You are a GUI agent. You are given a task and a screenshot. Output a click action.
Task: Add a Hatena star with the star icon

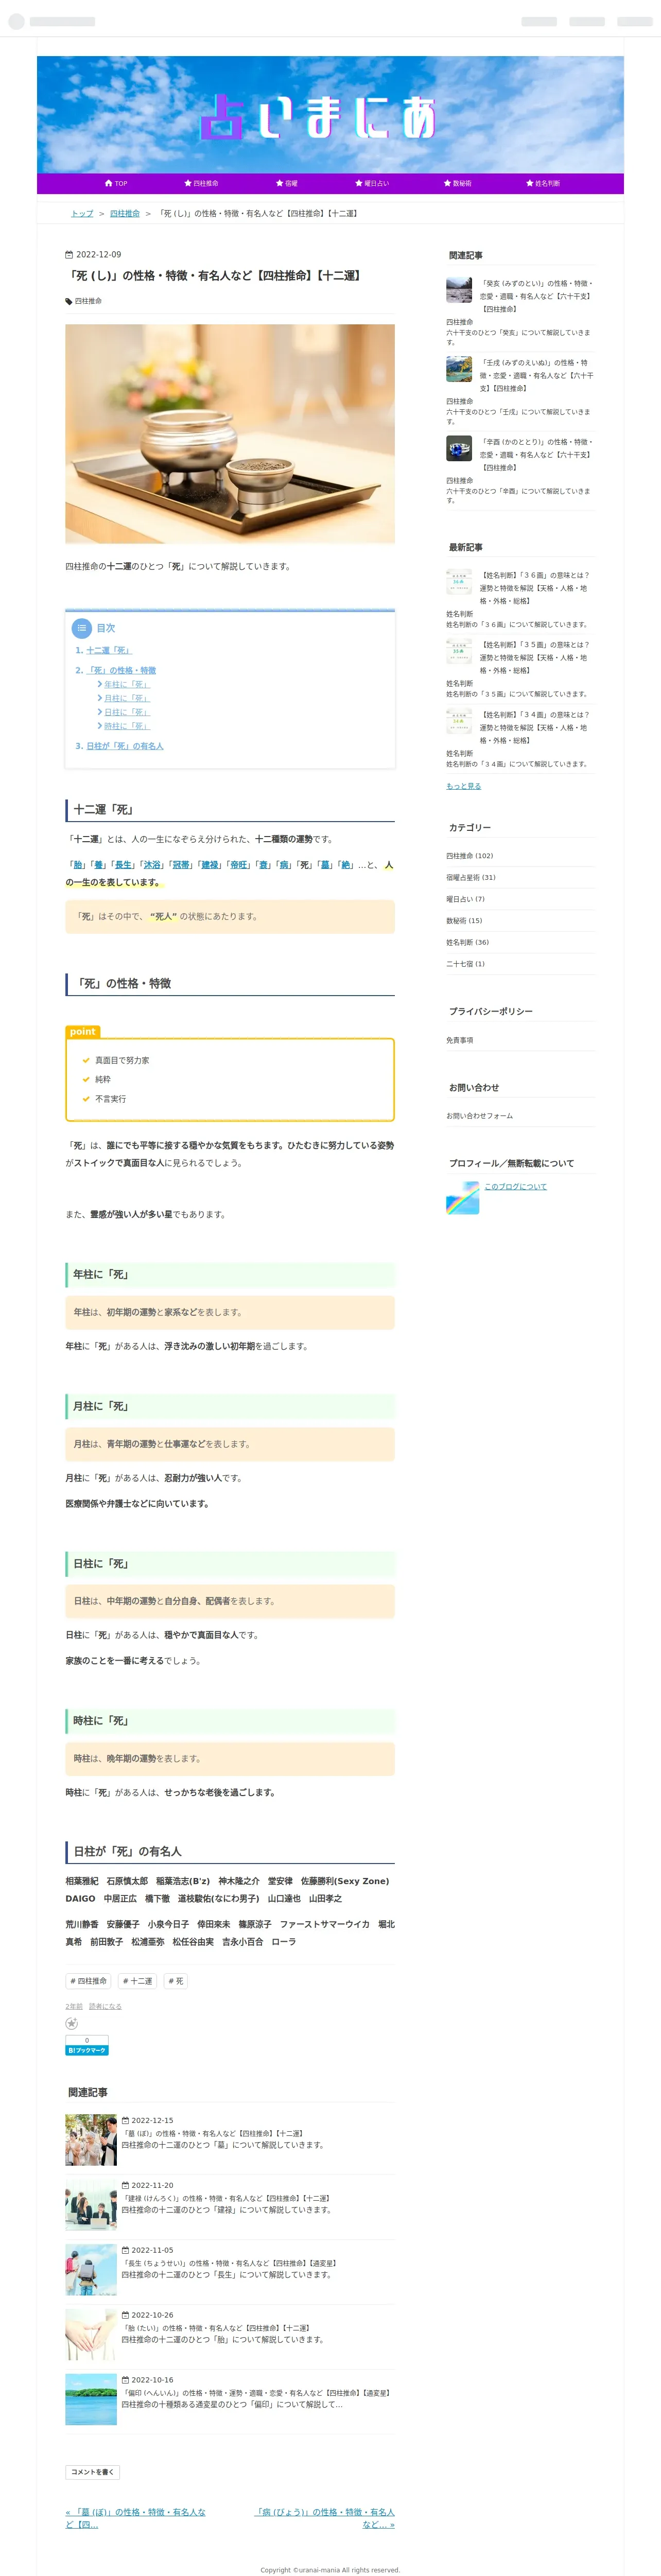point(71,2023)
